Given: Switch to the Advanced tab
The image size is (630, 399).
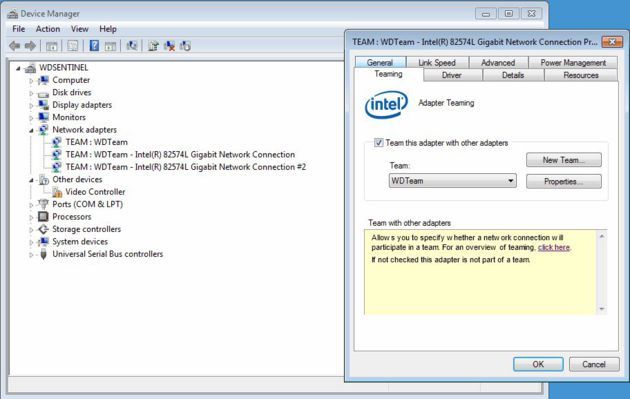Looking at the screenshot, I should pyautogui.click(x=498, y=62).
